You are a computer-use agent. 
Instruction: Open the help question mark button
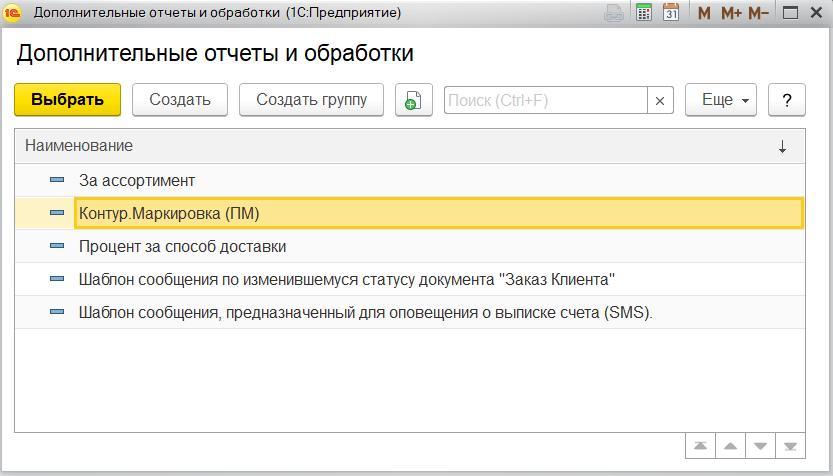coord(787,100)
